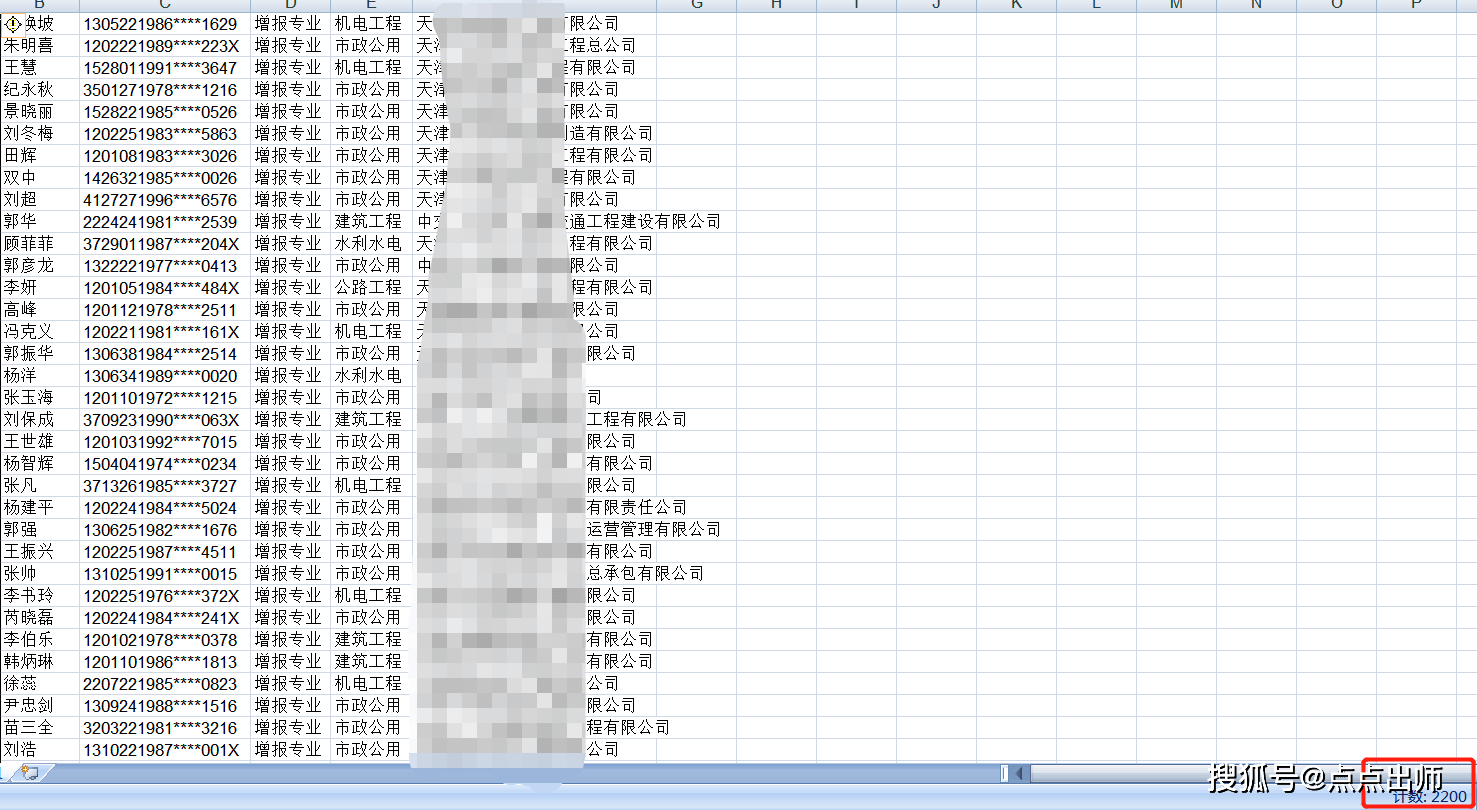Select the cell with name 杨洋
The height and width of the screenshot is (810, 1477).
[x=40, y=375]
